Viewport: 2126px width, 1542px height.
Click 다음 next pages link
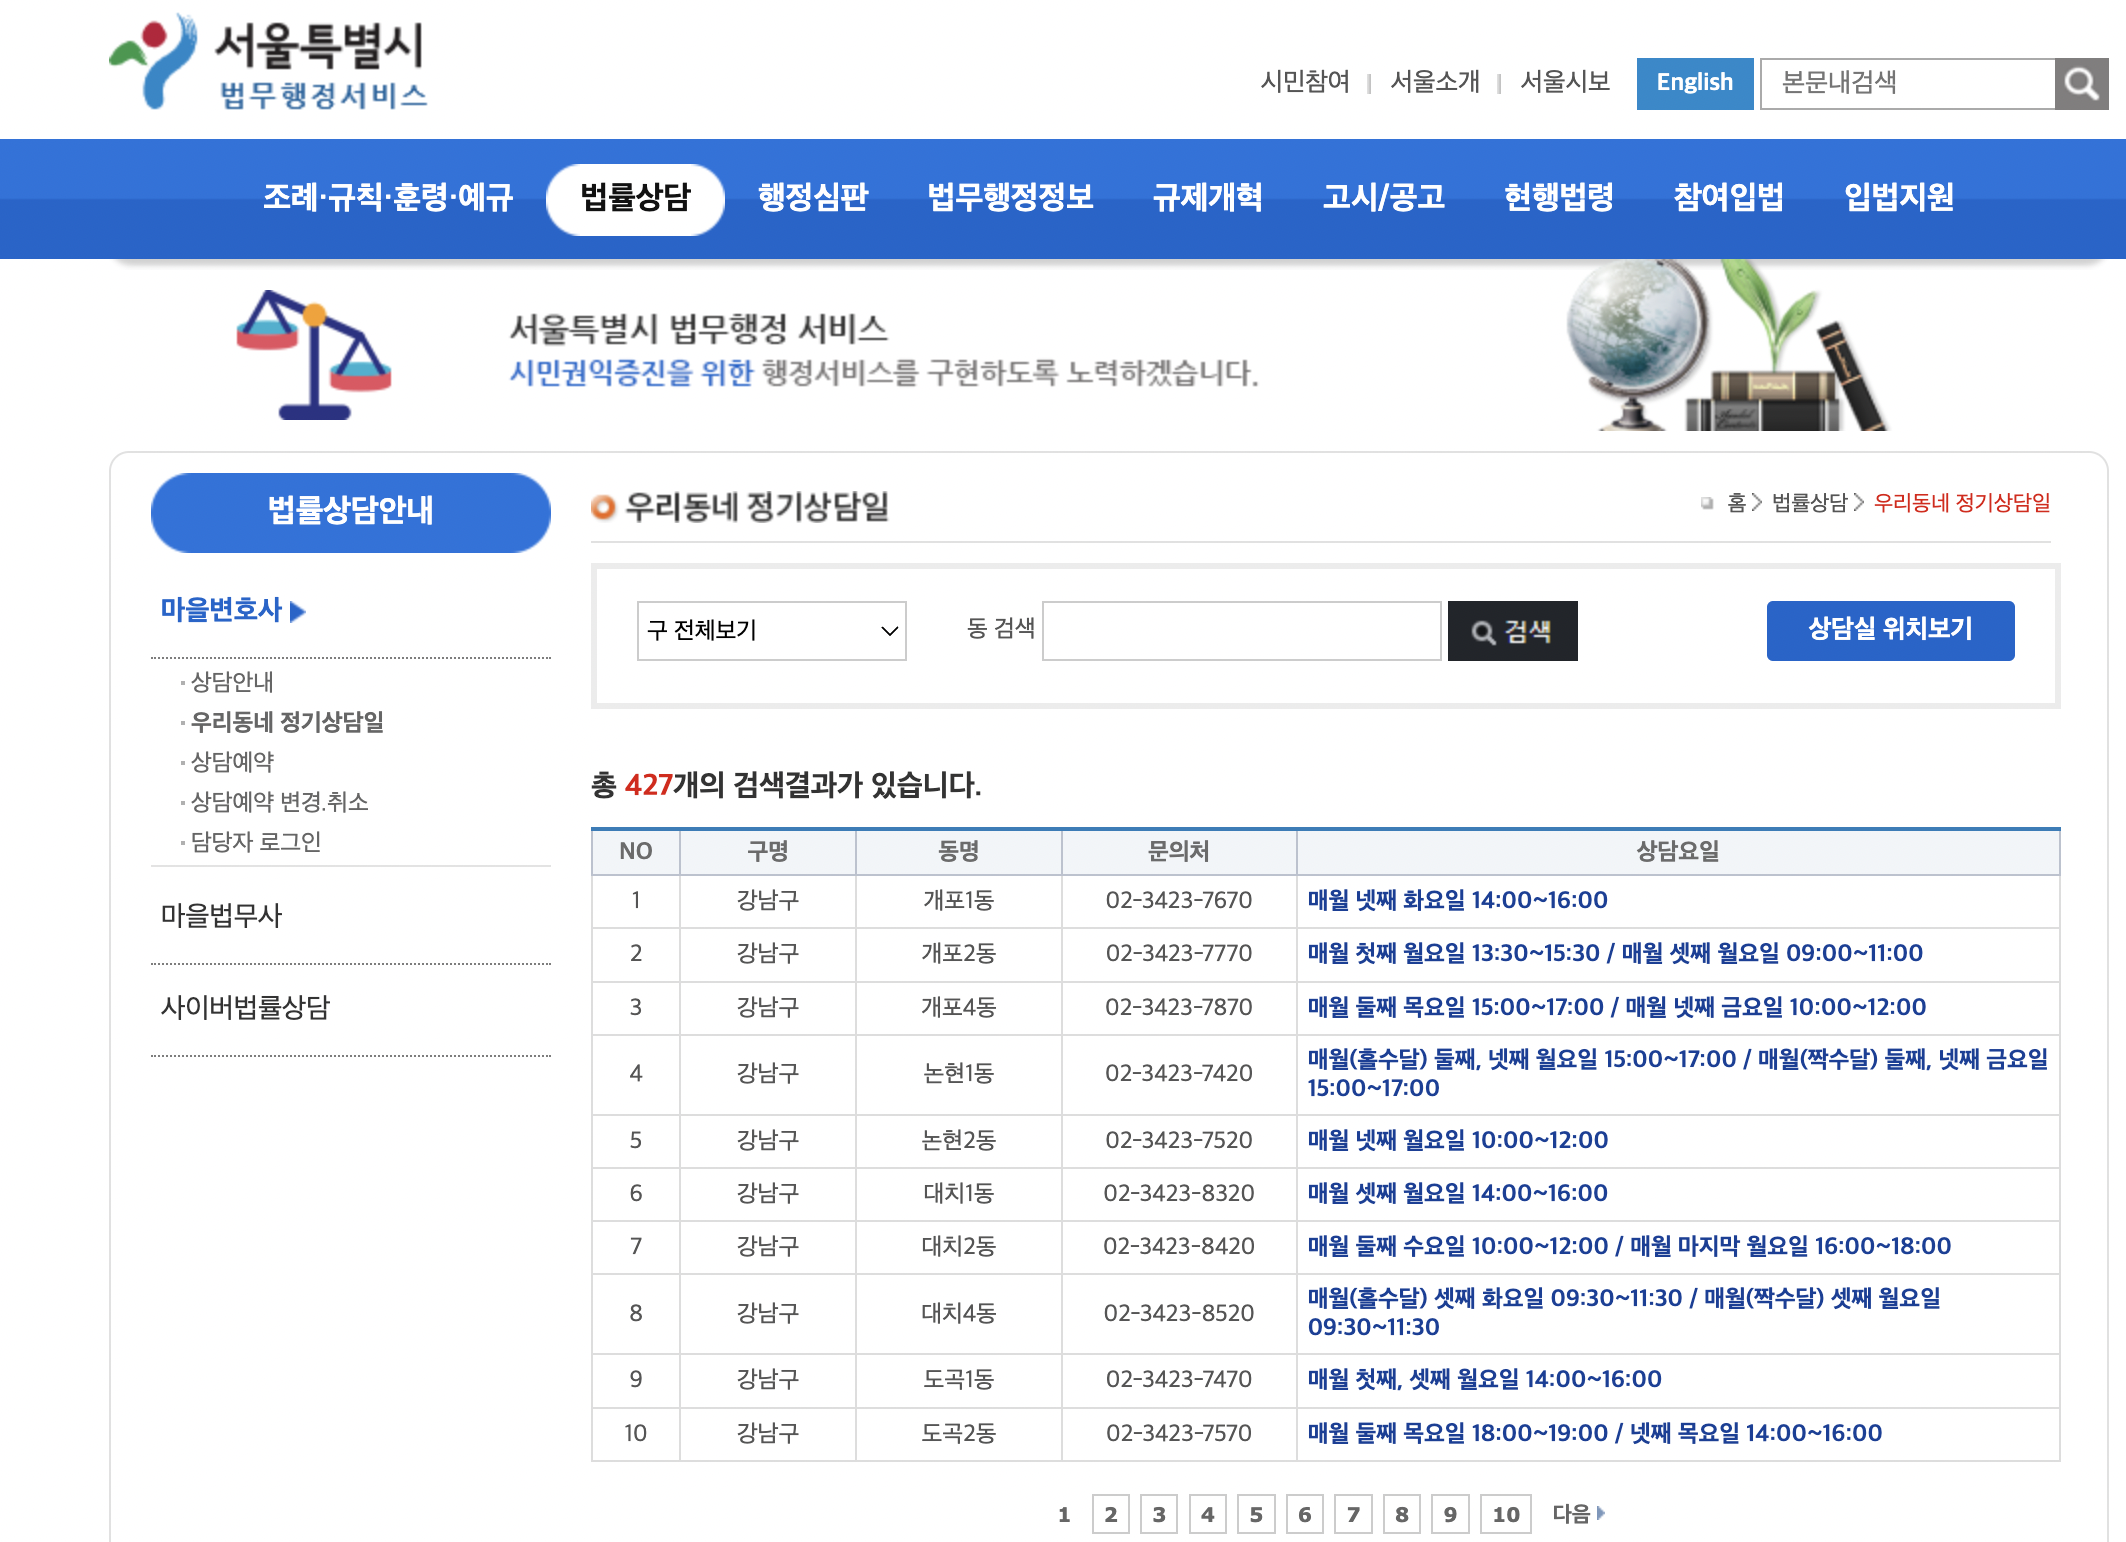click(x=1578, y=1513)
